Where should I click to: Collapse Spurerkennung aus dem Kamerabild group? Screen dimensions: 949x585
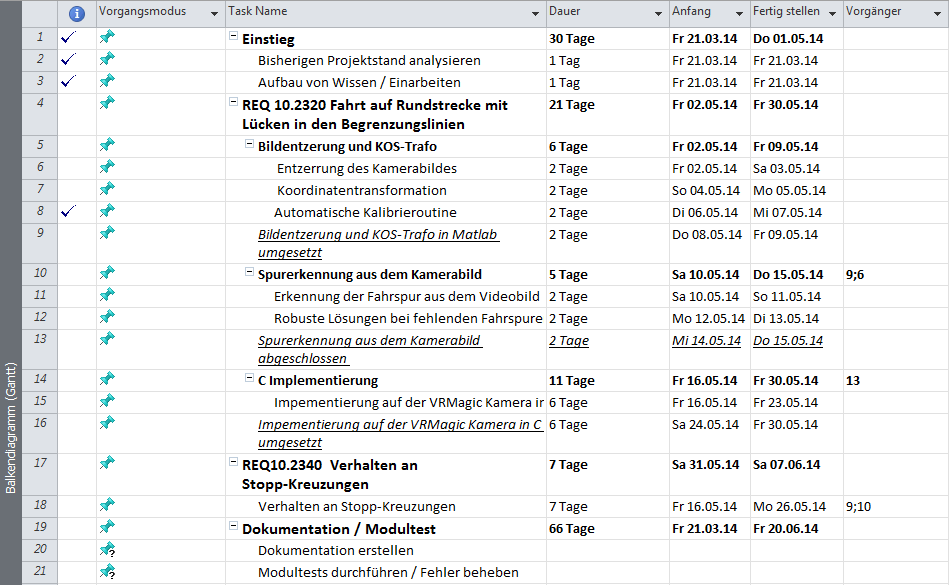pyautogui.click(x=249, y=274)
